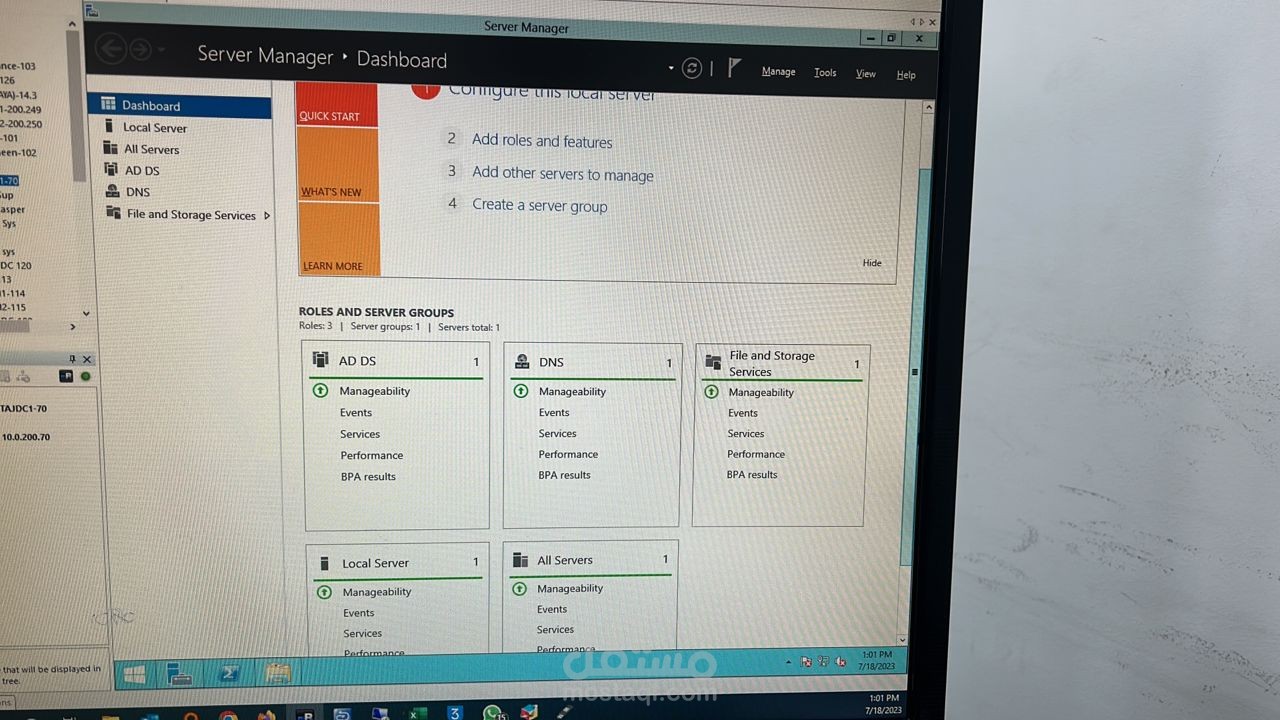Viewport: 1280px width, 720px height.
Task: Select File and Storage Services in navigation
Action: [191, 214]
